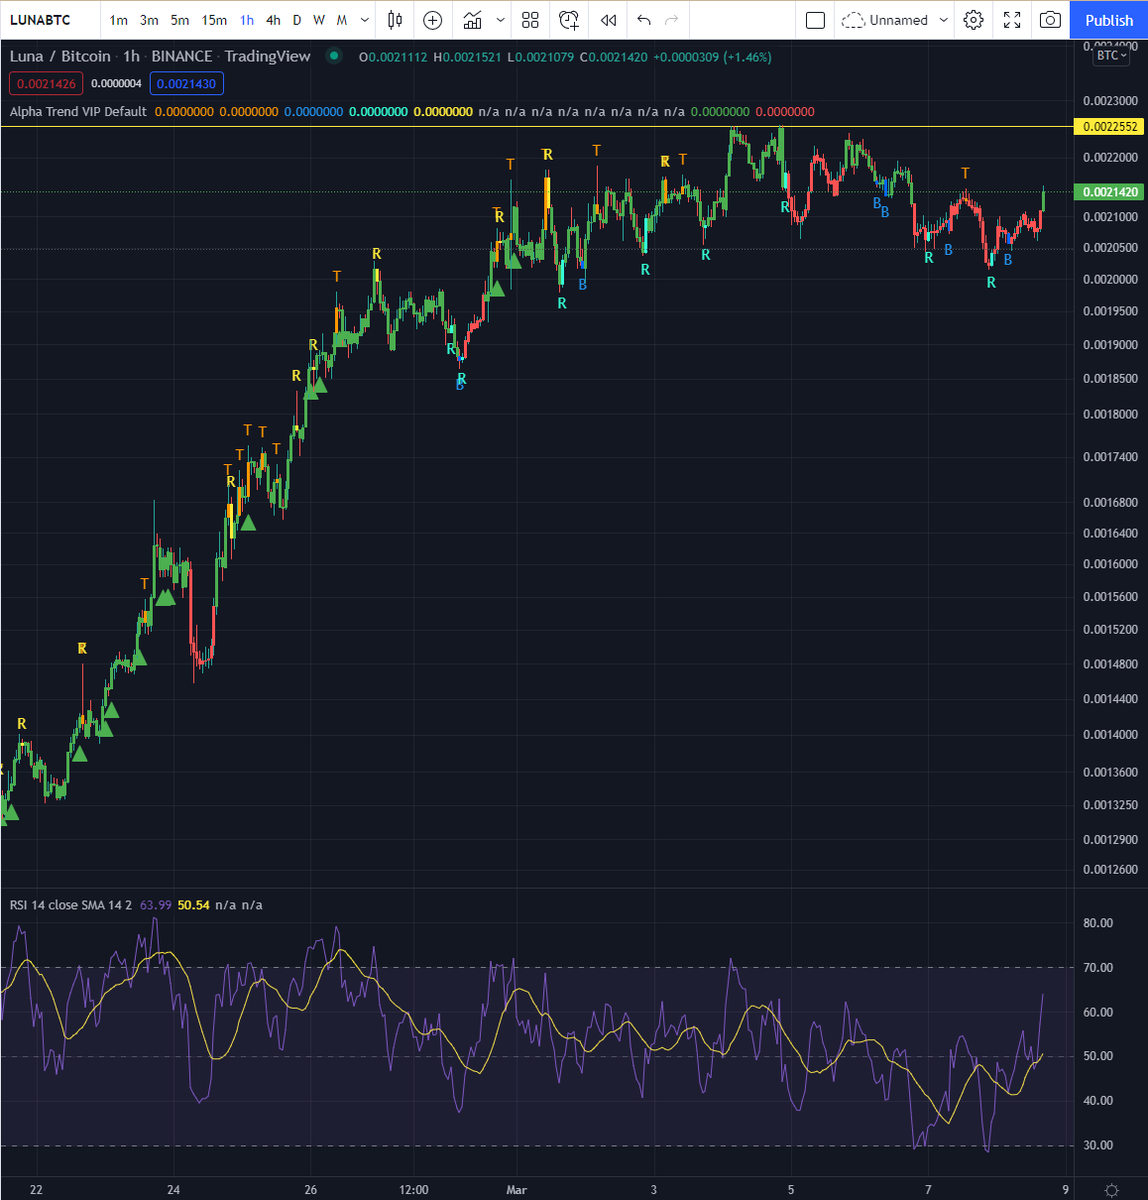
Task: Enter fullscreen mode
Action: tap(1012, 20)
